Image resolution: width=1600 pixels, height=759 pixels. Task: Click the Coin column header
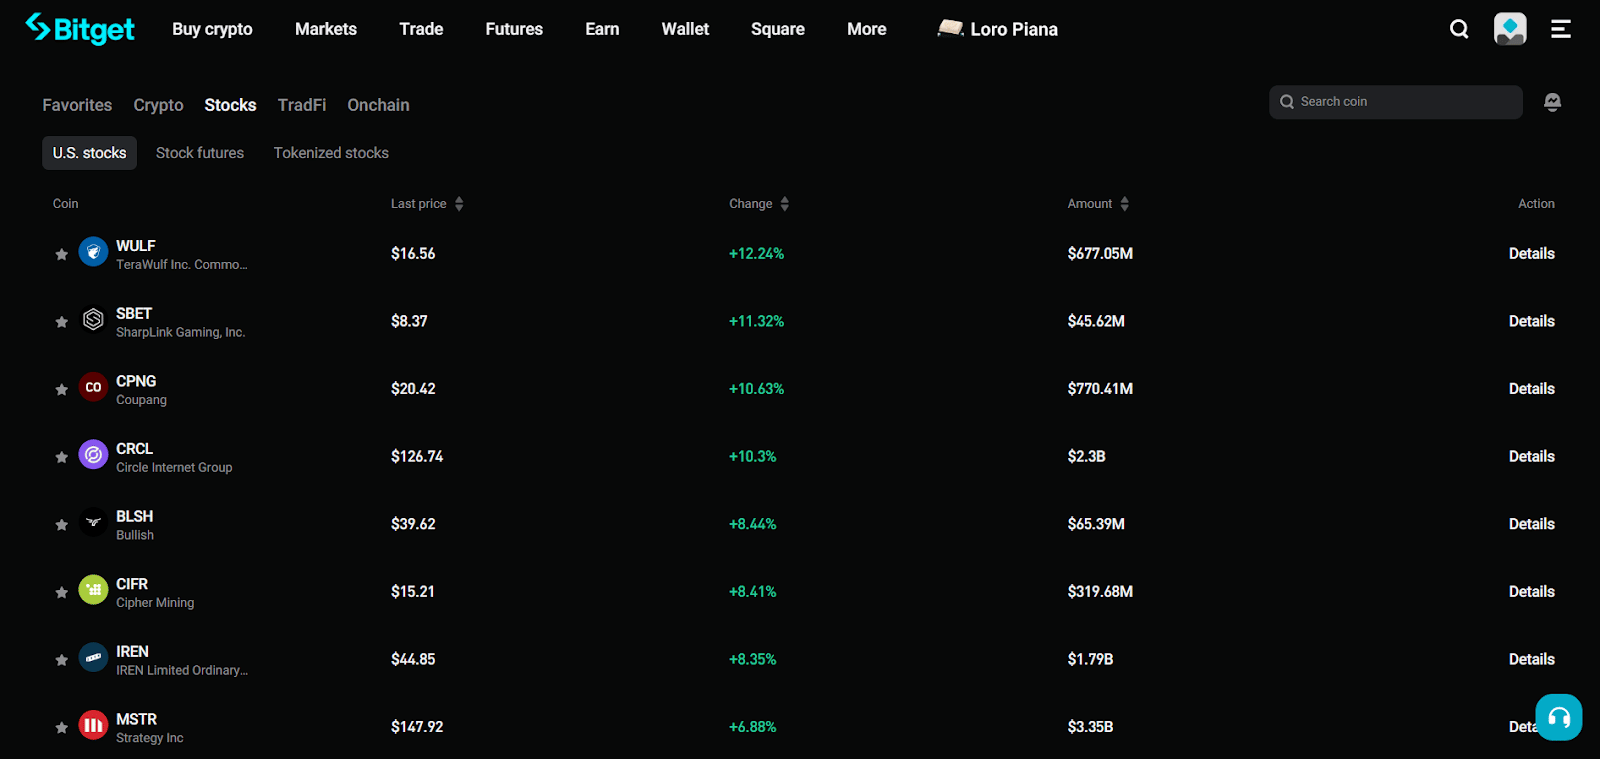click(x=65, y=204)
